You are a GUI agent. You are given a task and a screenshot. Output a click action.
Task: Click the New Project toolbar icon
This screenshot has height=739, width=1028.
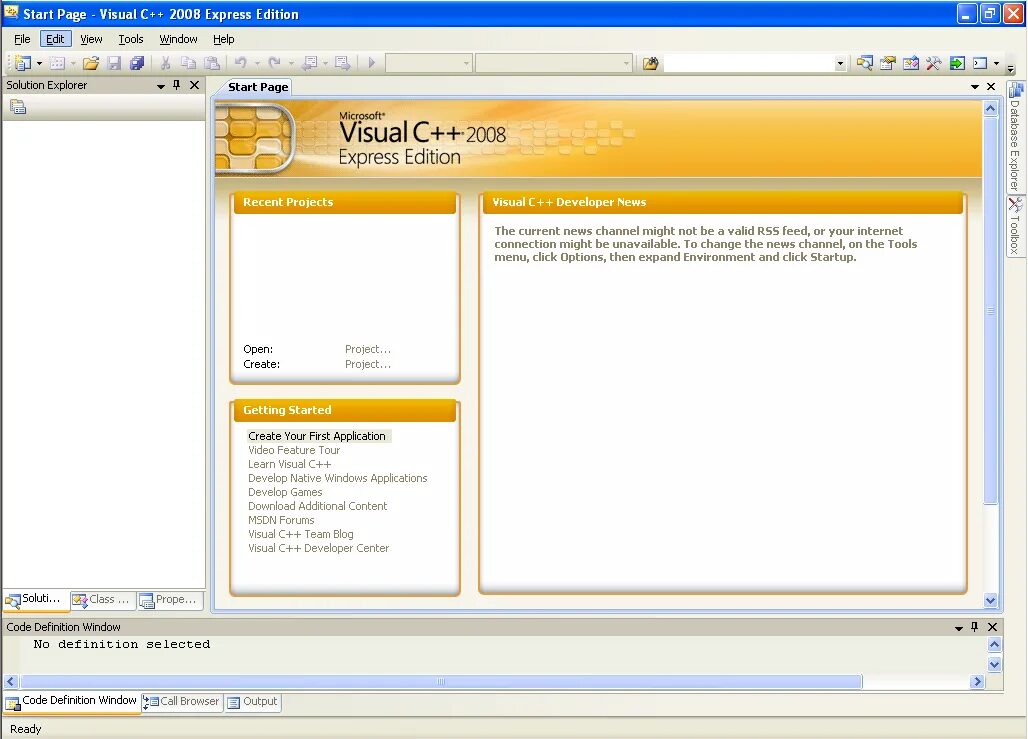click(23, 63)
